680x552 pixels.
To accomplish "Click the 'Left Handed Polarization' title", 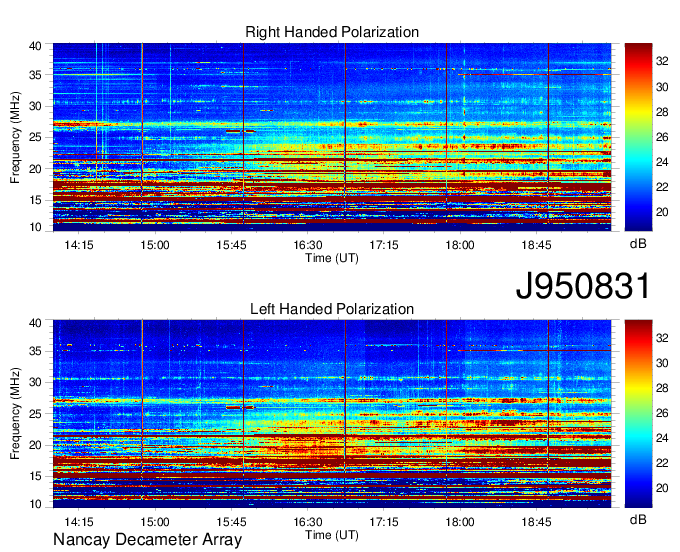I will pos(332,309).
